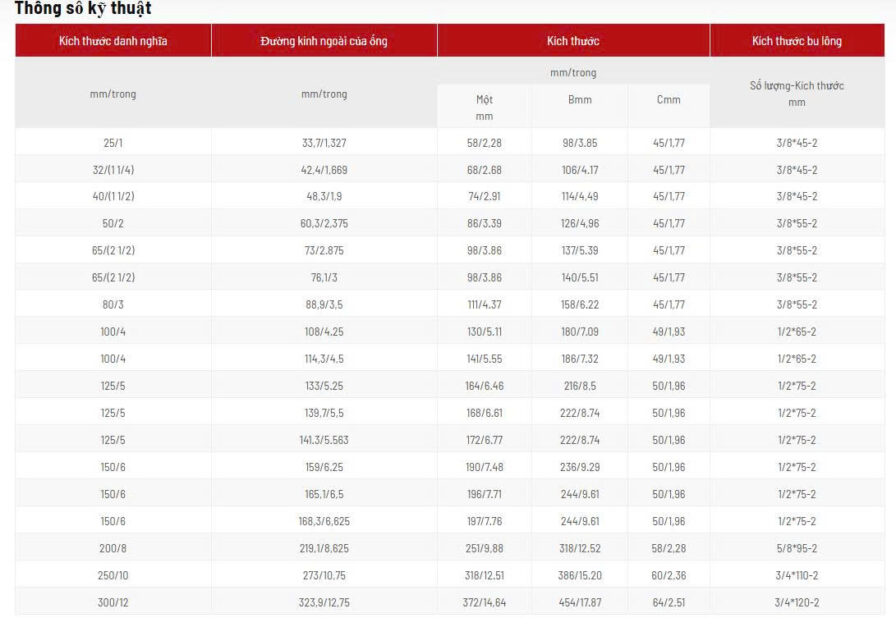Select cell '139,7/5,5'
The width and height of the screenshot is (896, 627).
pos(324,413)
